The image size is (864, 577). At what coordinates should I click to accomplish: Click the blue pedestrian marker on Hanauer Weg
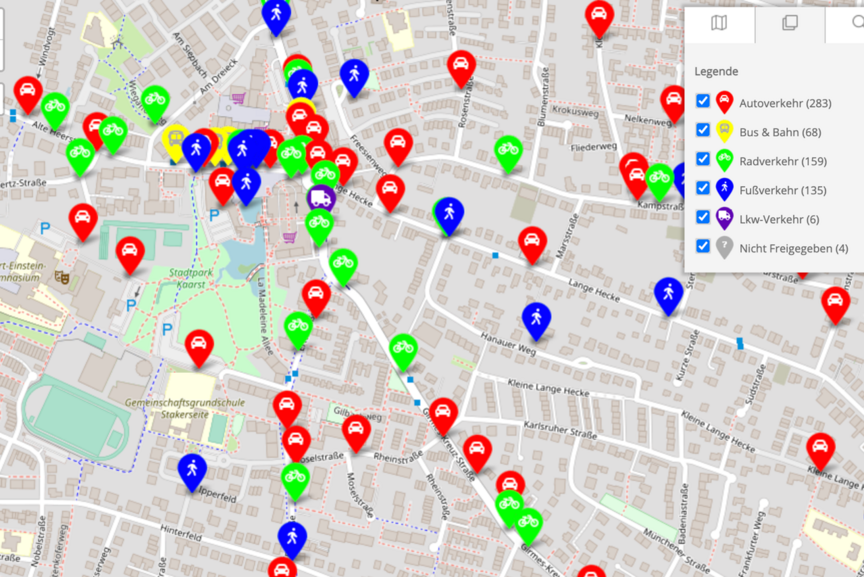coord(537,318)
